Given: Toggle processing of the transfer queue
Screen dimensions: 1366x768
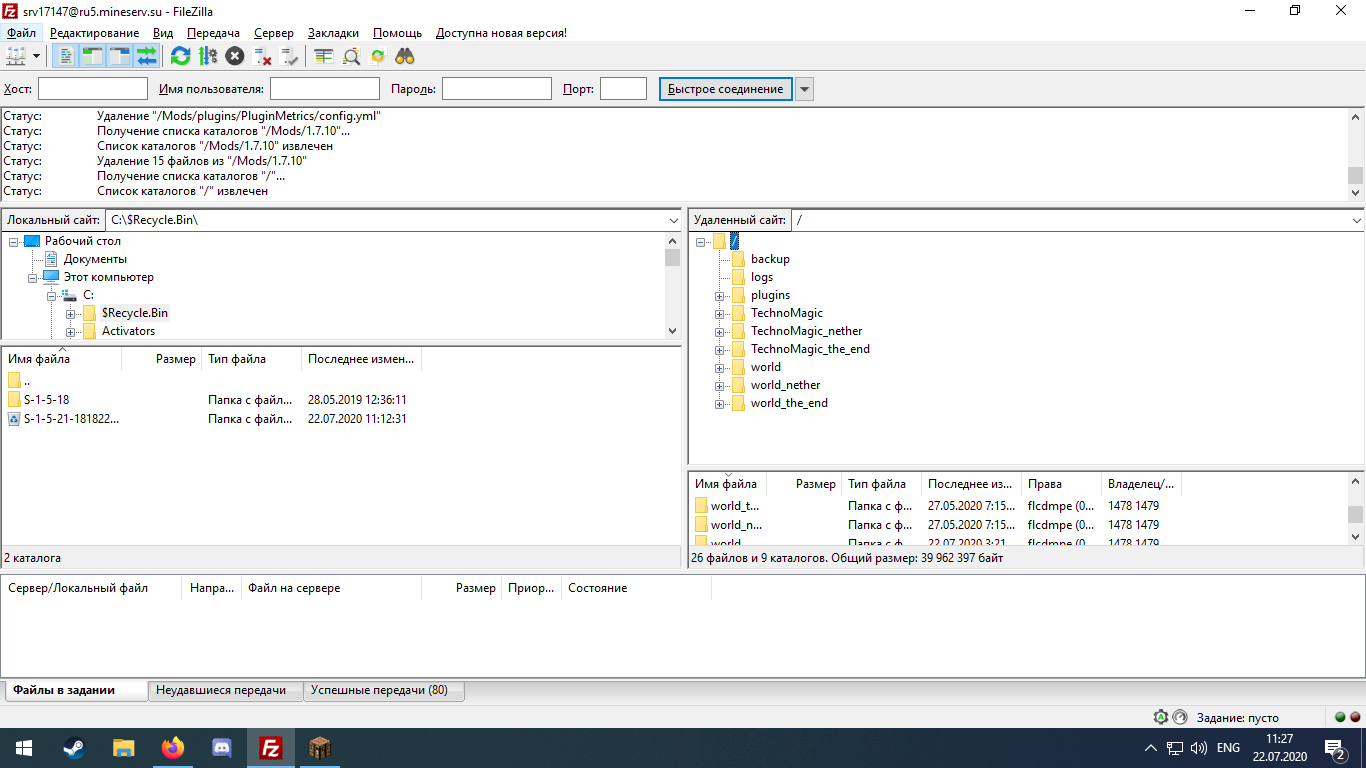Looking at the screenshot, I should pyautogui.click(x=208, y=56).
